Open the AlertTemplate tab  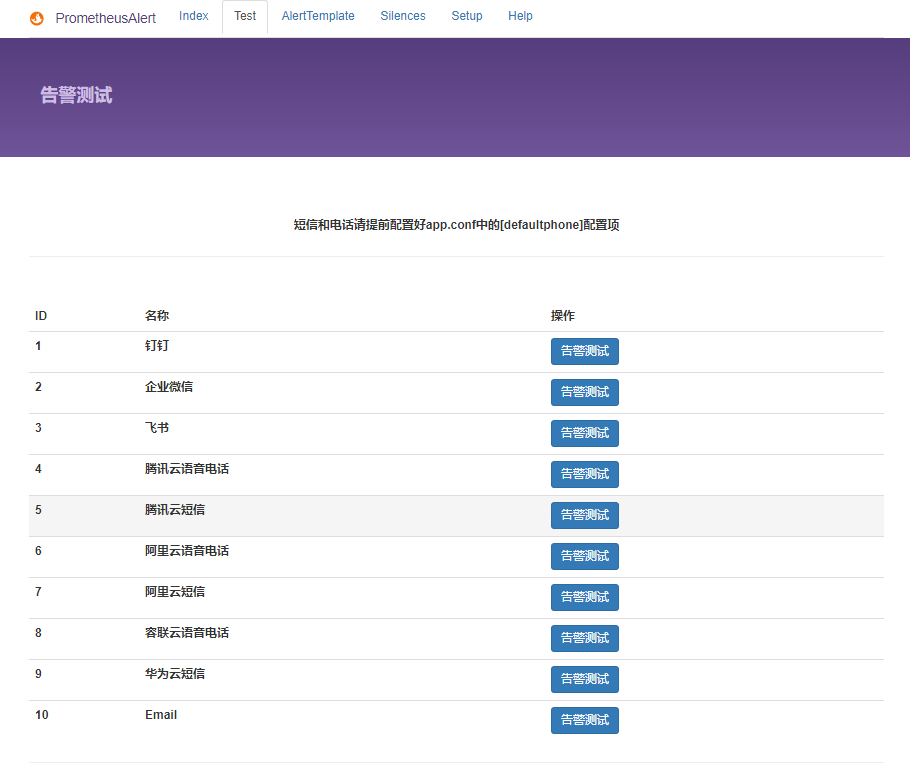pos(318,16)
